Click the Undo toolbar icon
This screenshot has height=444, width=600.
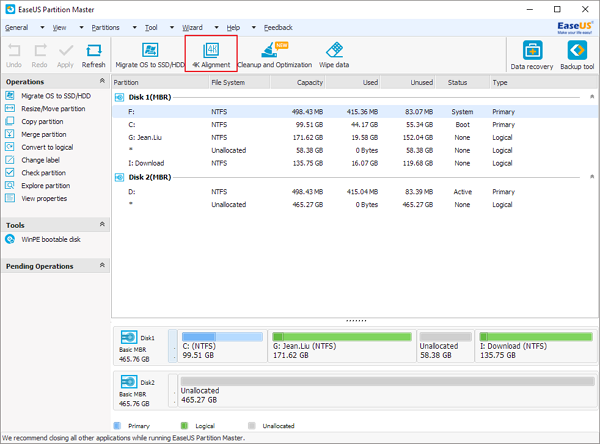[14, 56]
